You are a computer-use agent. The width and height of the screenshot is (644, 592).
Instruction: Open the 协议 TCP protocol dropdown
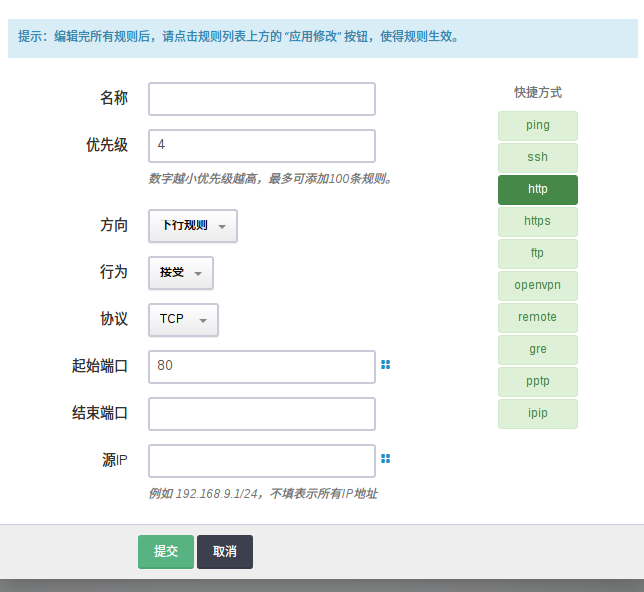[x=183, y=320]
